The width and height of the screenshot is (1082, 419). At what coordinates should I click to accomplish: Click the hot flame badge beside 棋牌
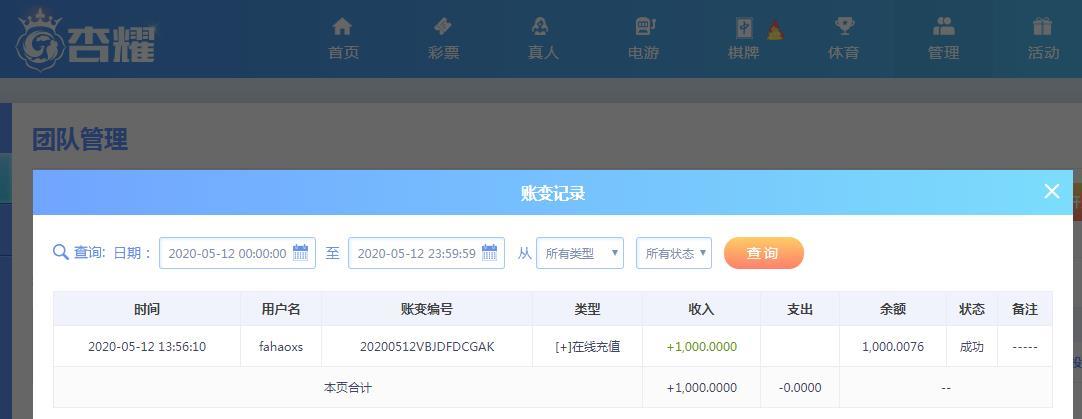pos(775,30)
